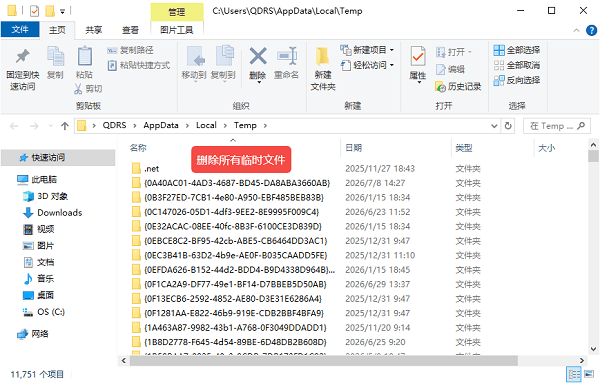
Task: Pin to Quick Access (固定到快速访问)
Action: click(x=23, y=69)
